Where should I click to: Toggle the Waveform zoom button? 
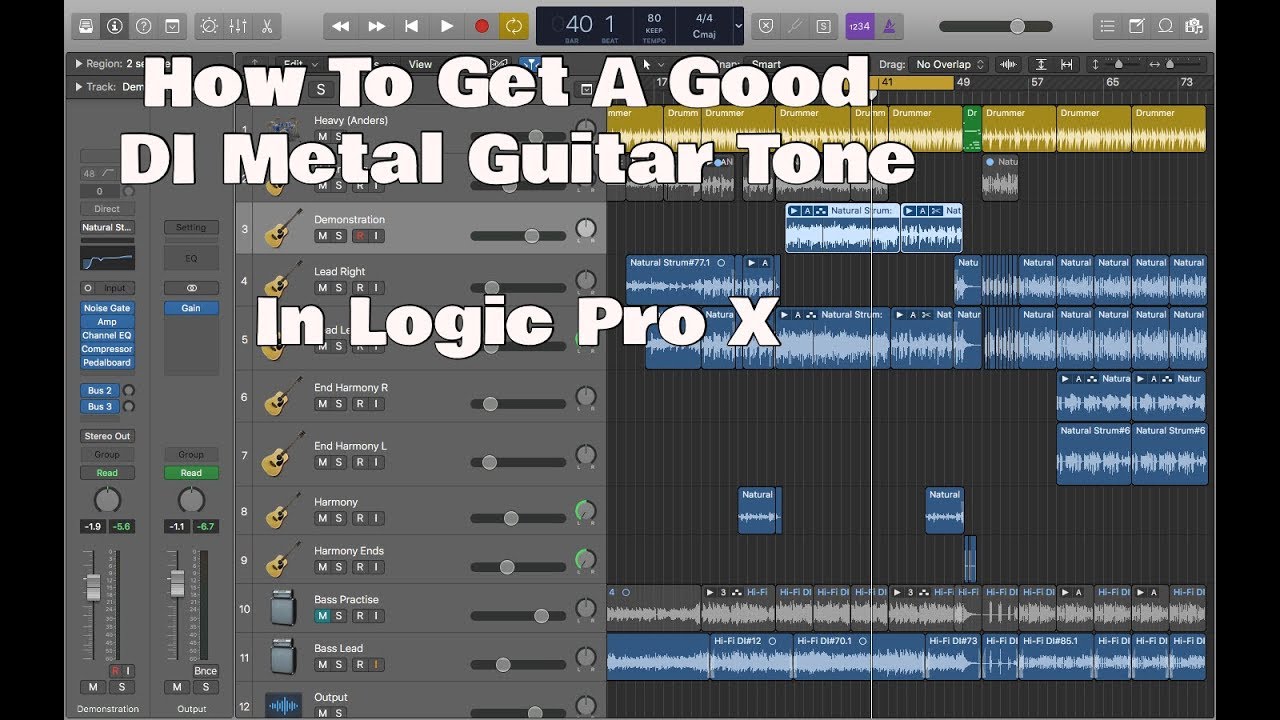pyautogui.click(x=1008, y=64)
